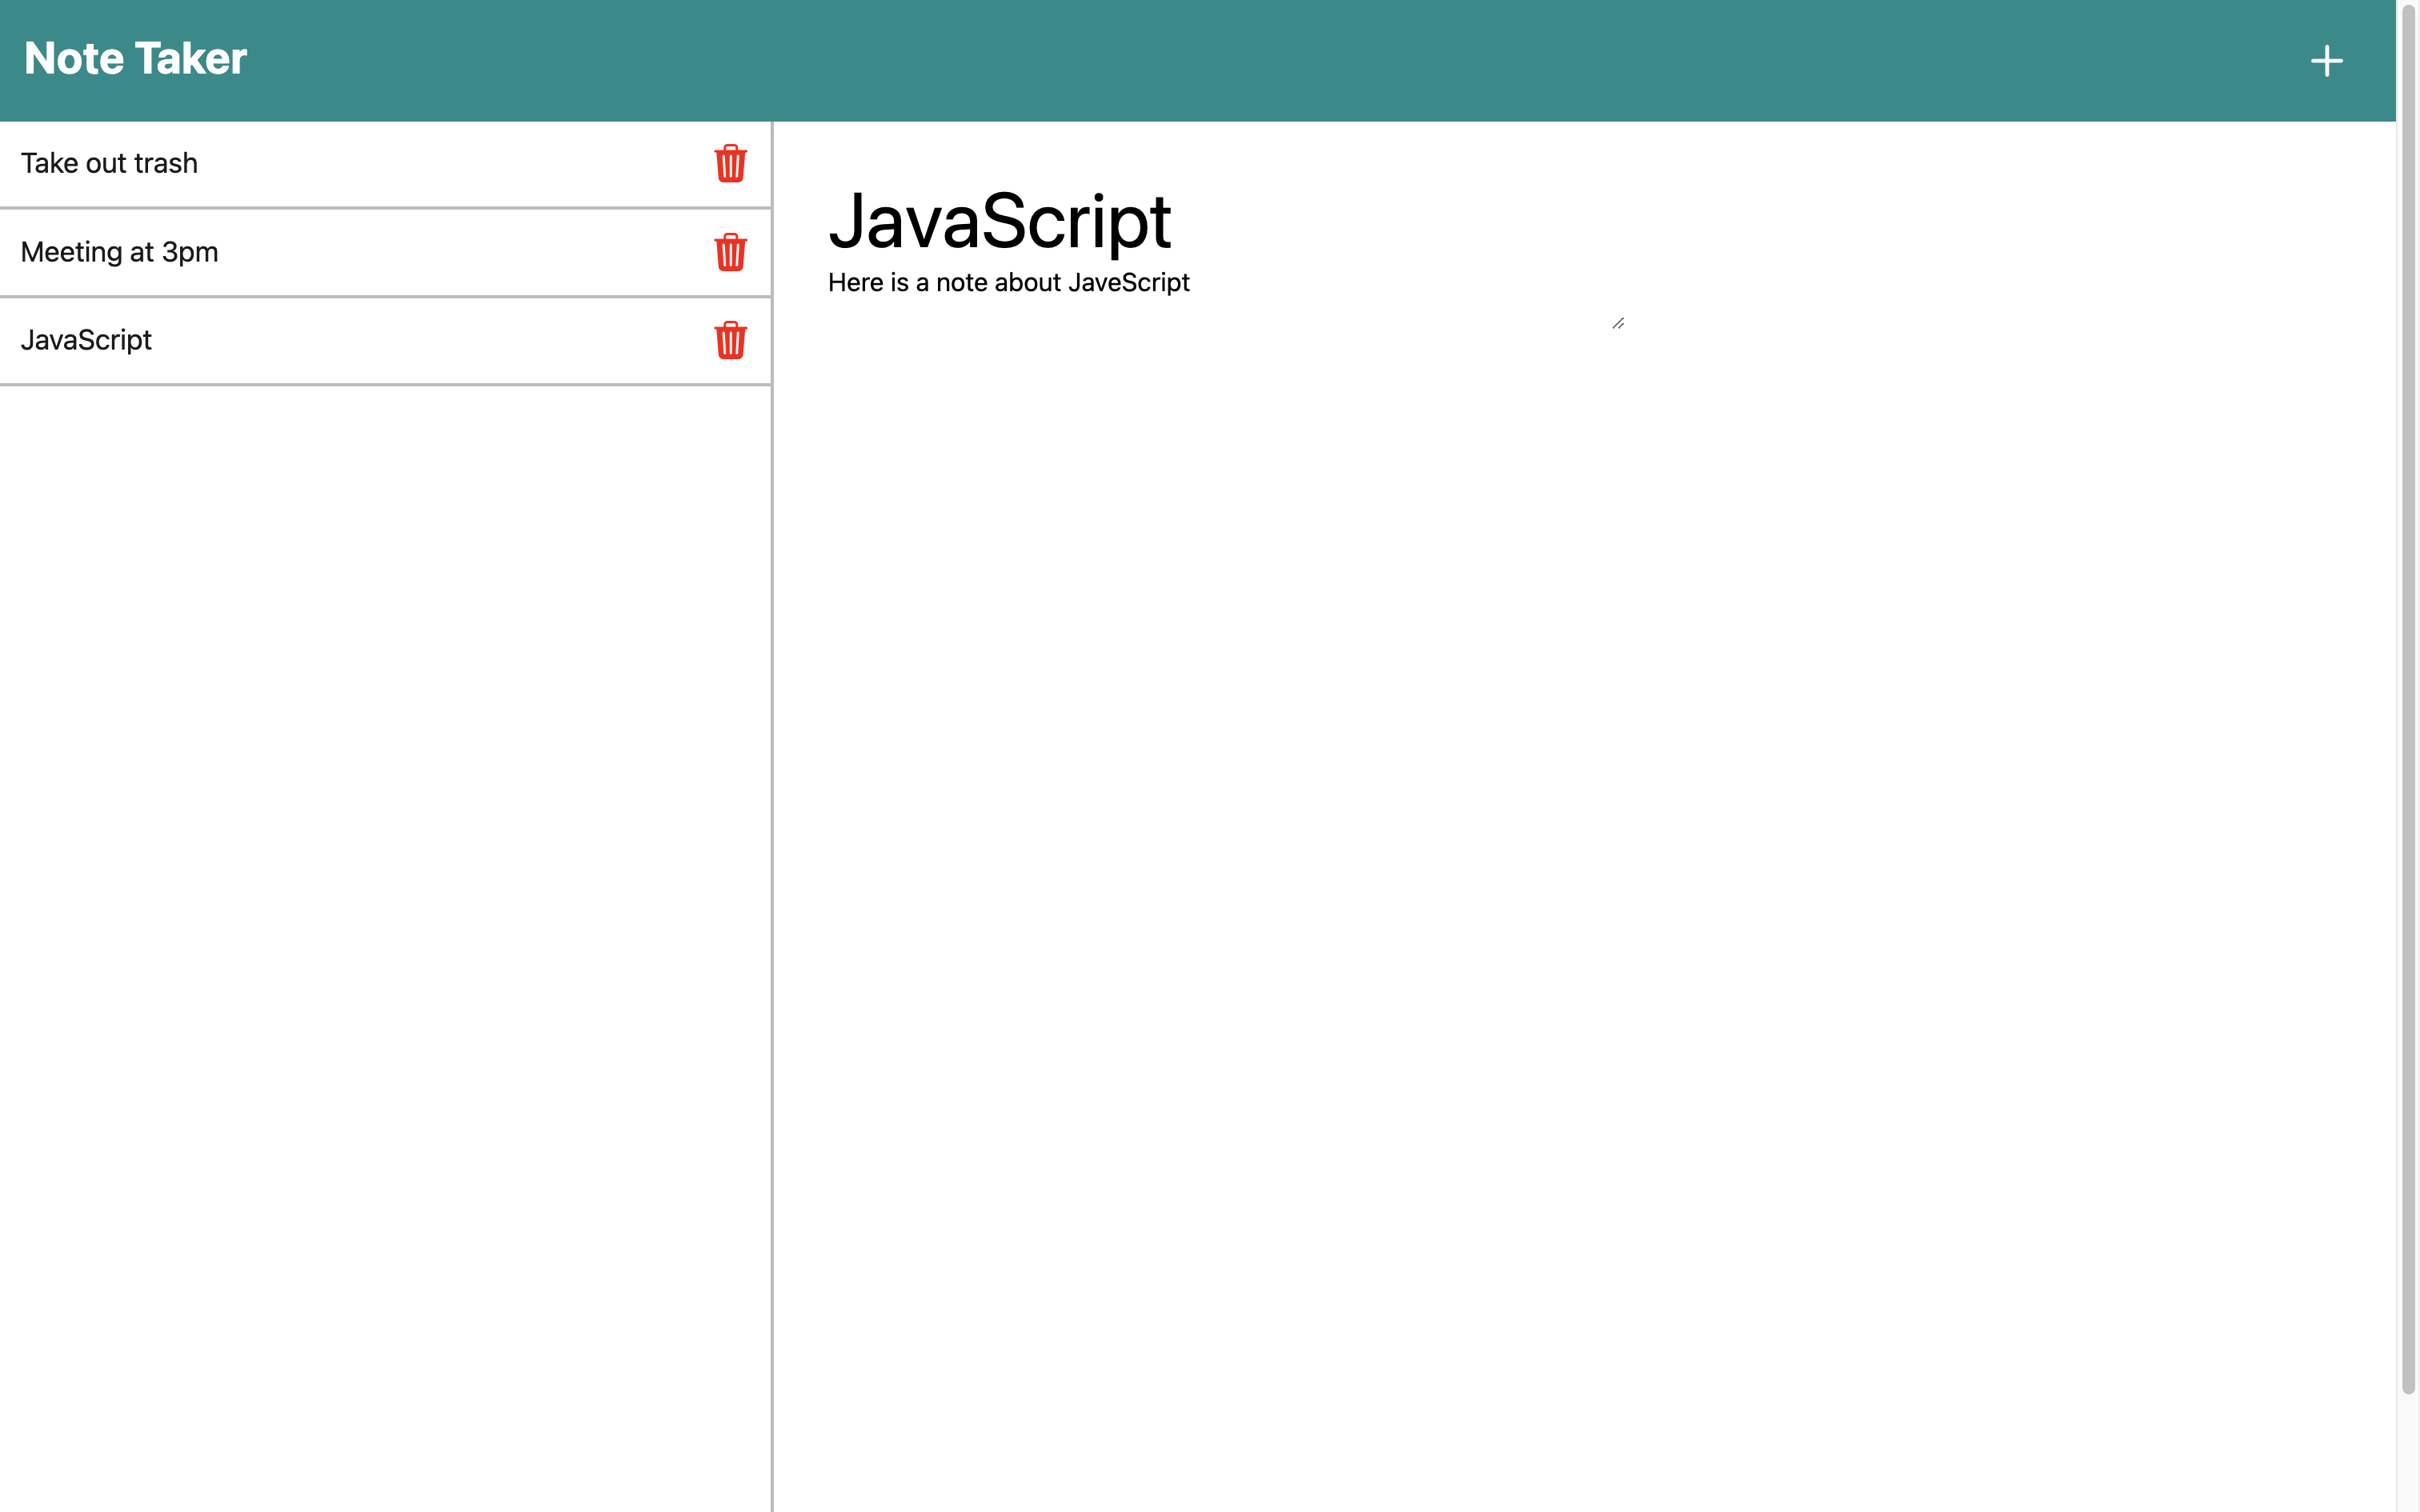Click the plus icon to add new note
Image resolution: width=2420 pixels, height=1512 pixels.
coord(2326,61)
